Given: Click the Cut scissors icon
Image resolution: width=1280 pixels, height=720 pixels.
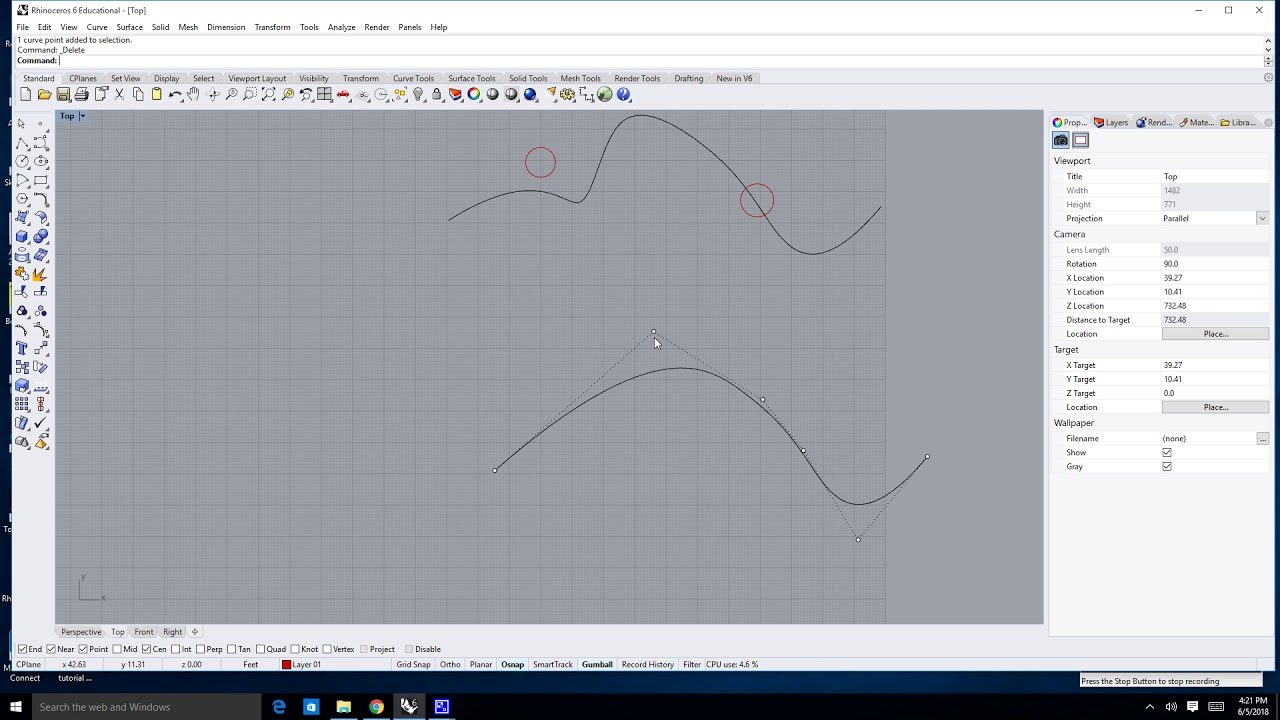Looking at the screenshot, I should [x=119, y=94].
